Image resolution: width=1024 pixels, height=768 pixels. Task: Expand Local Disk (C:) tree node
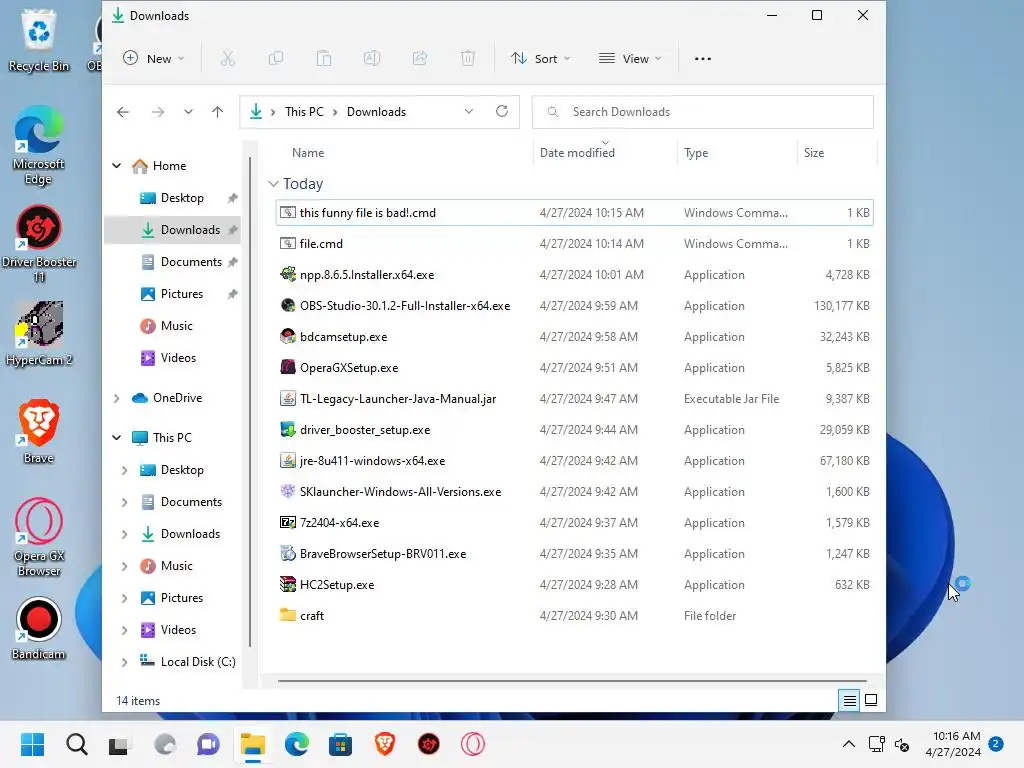[x=125, y=662]
